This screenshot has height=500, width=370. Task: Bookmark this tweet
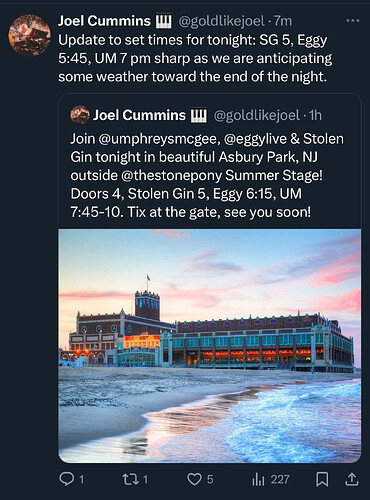tap(322, 479)
